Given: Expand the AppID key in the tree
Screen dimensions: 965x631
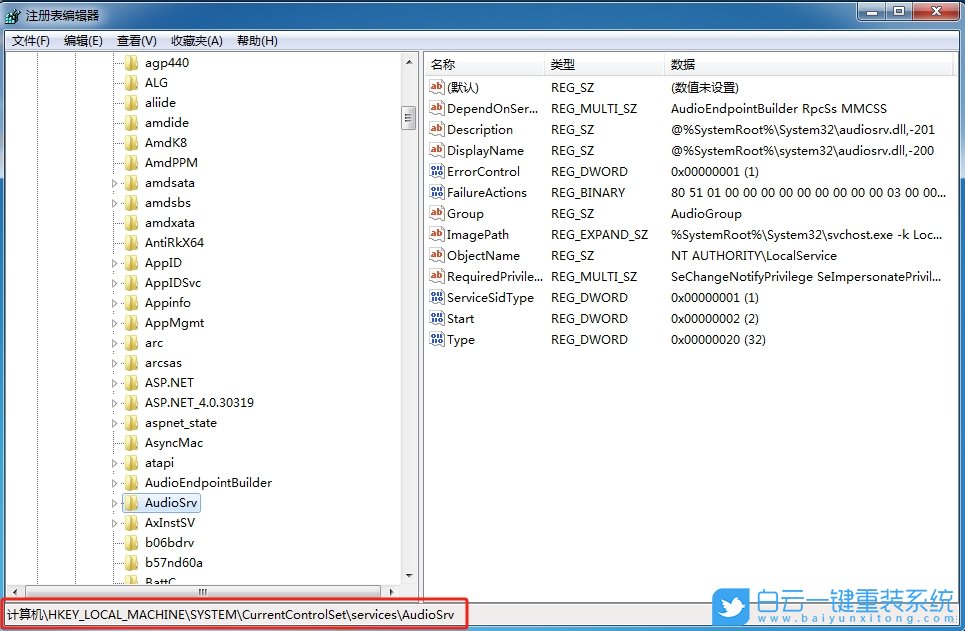Looking at the screenshot, I should pos(115,262).
